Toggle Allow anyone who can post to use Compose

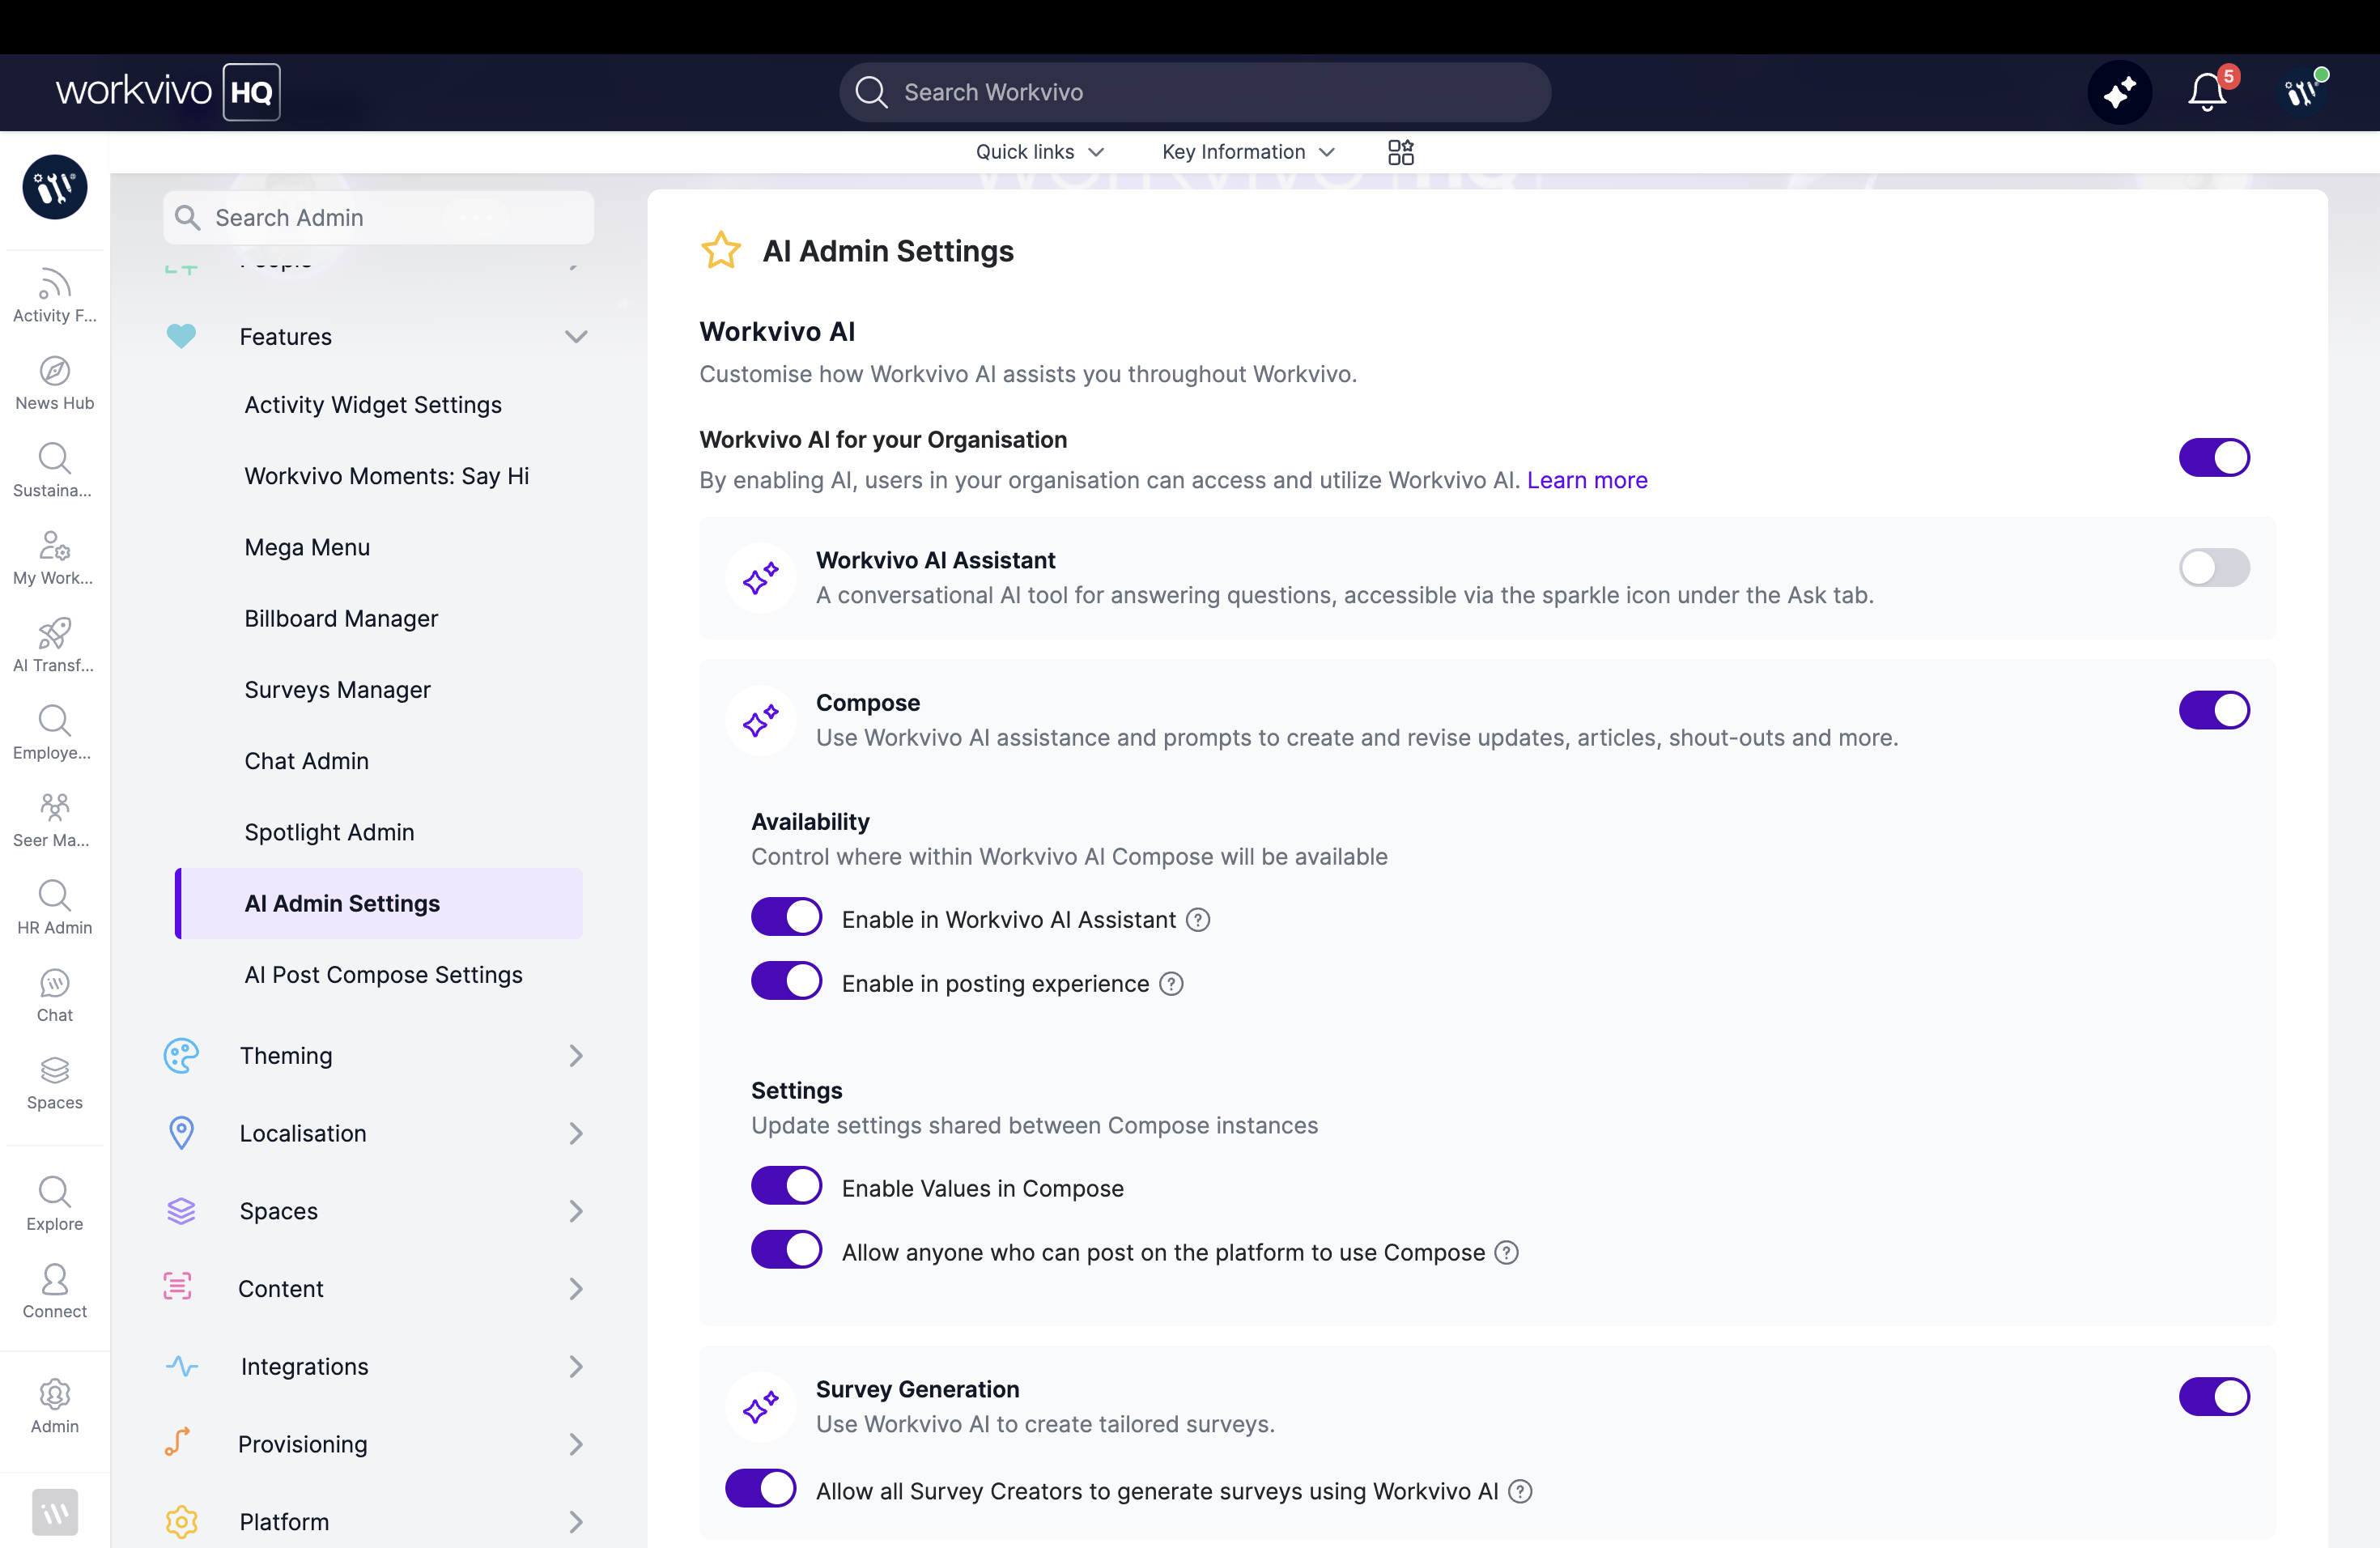pos(787,1250)
